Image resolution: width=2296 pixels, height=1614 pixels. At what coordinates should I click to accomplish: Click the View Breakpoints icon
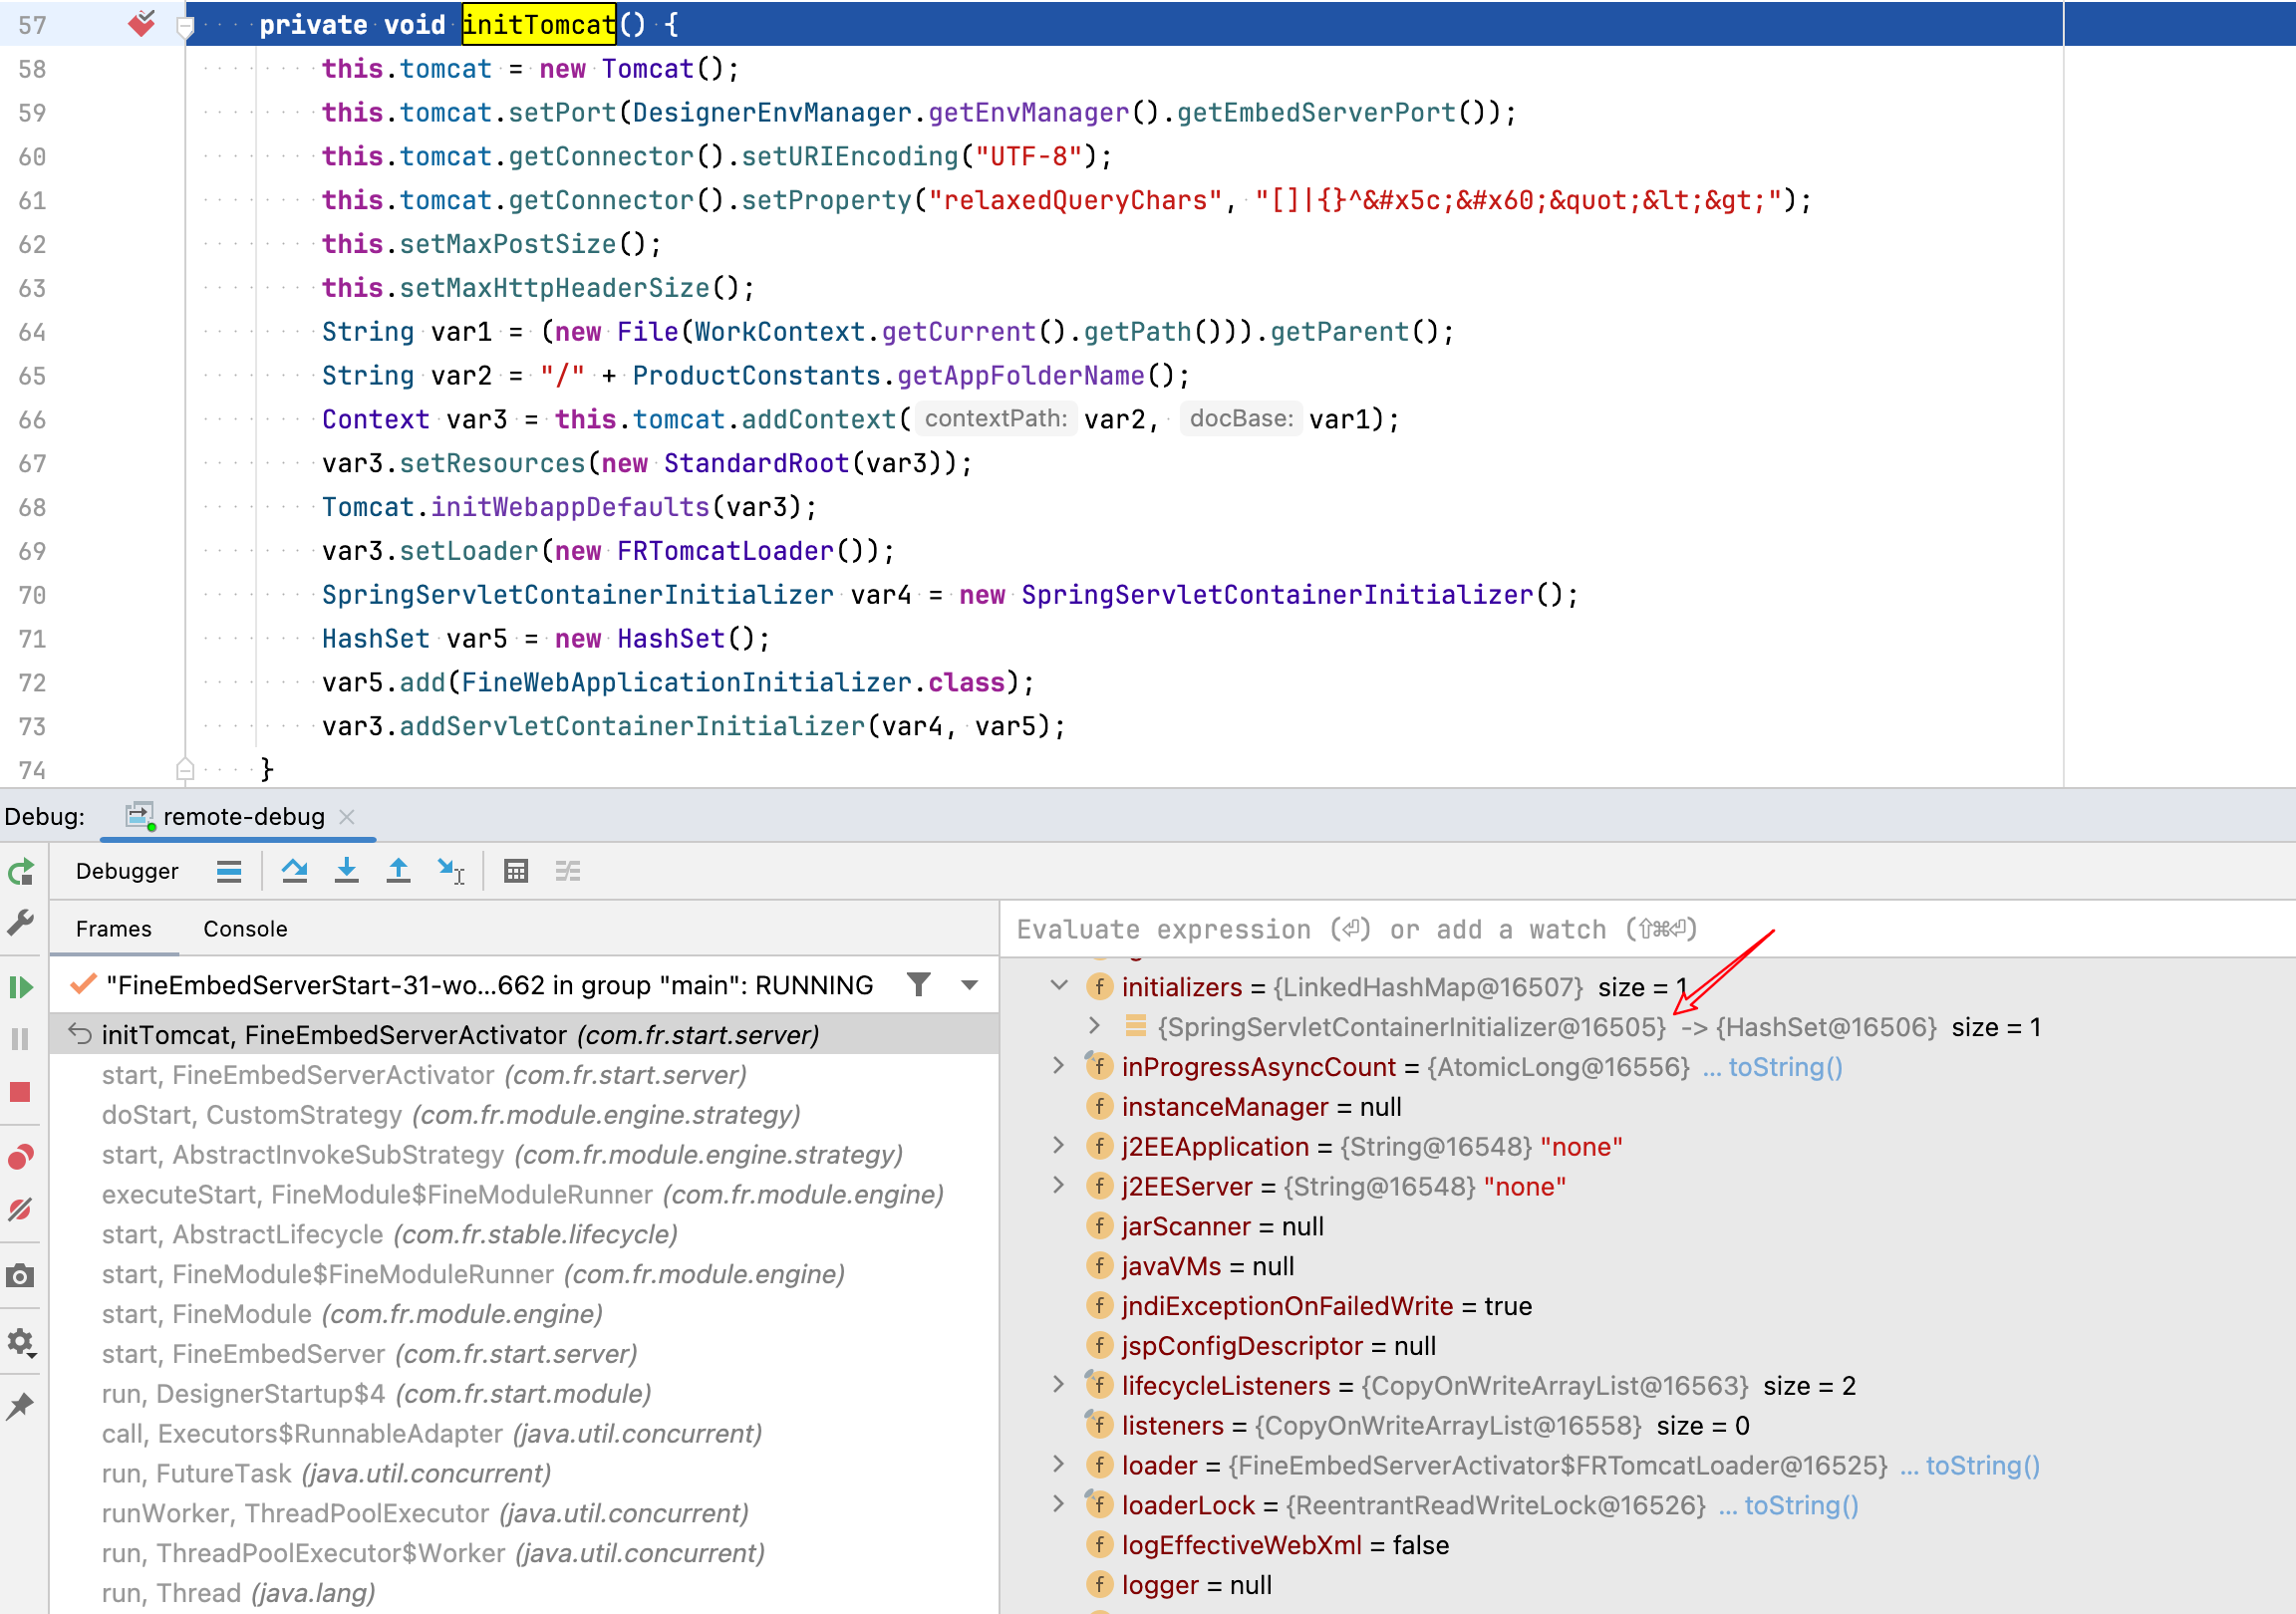click(21, 1157)
